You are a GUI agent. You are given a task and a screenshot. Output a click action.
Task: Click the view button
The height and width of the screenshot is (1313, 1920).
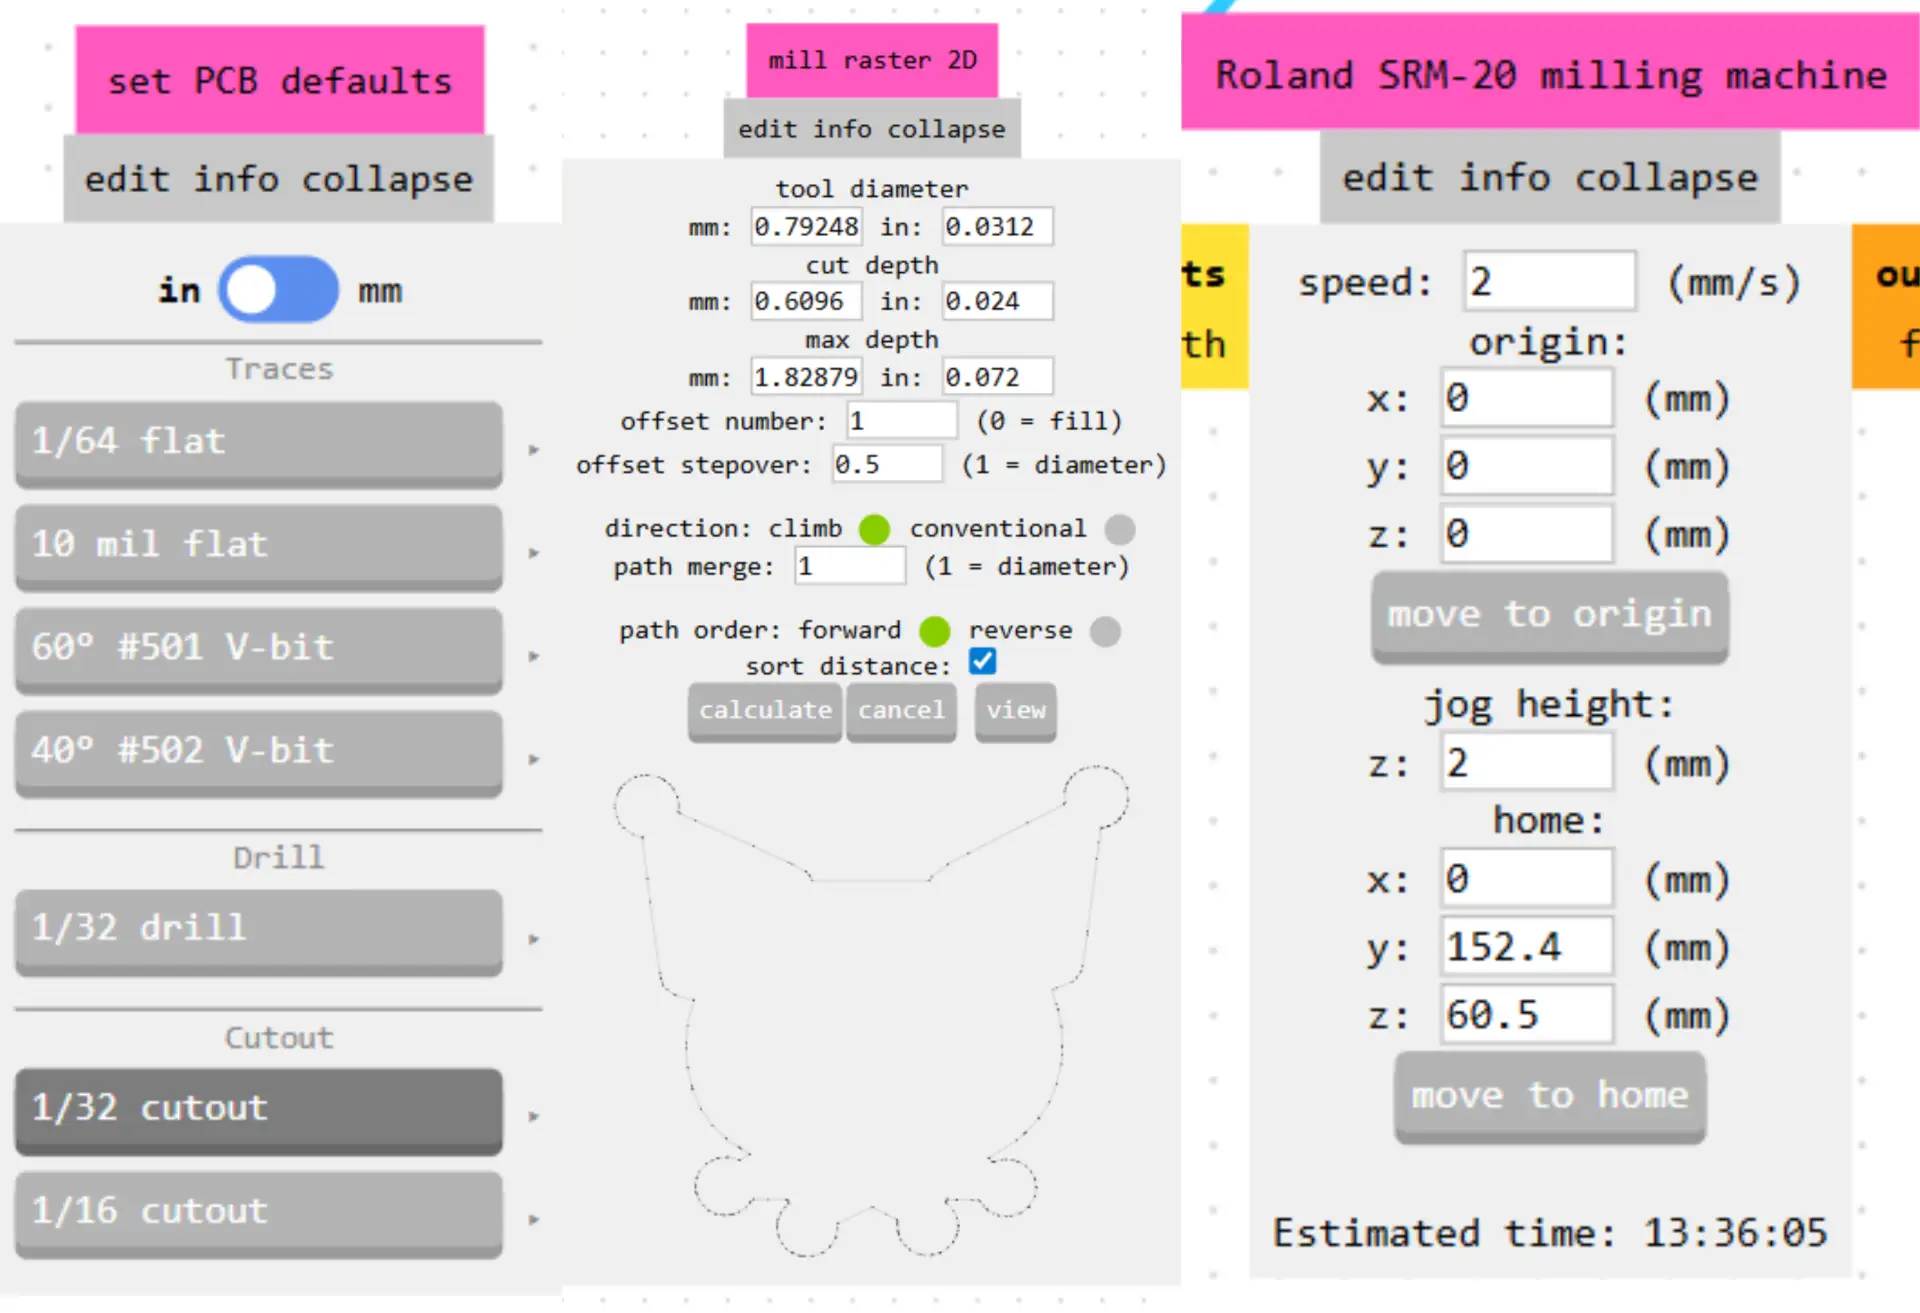click(1015, 710)
